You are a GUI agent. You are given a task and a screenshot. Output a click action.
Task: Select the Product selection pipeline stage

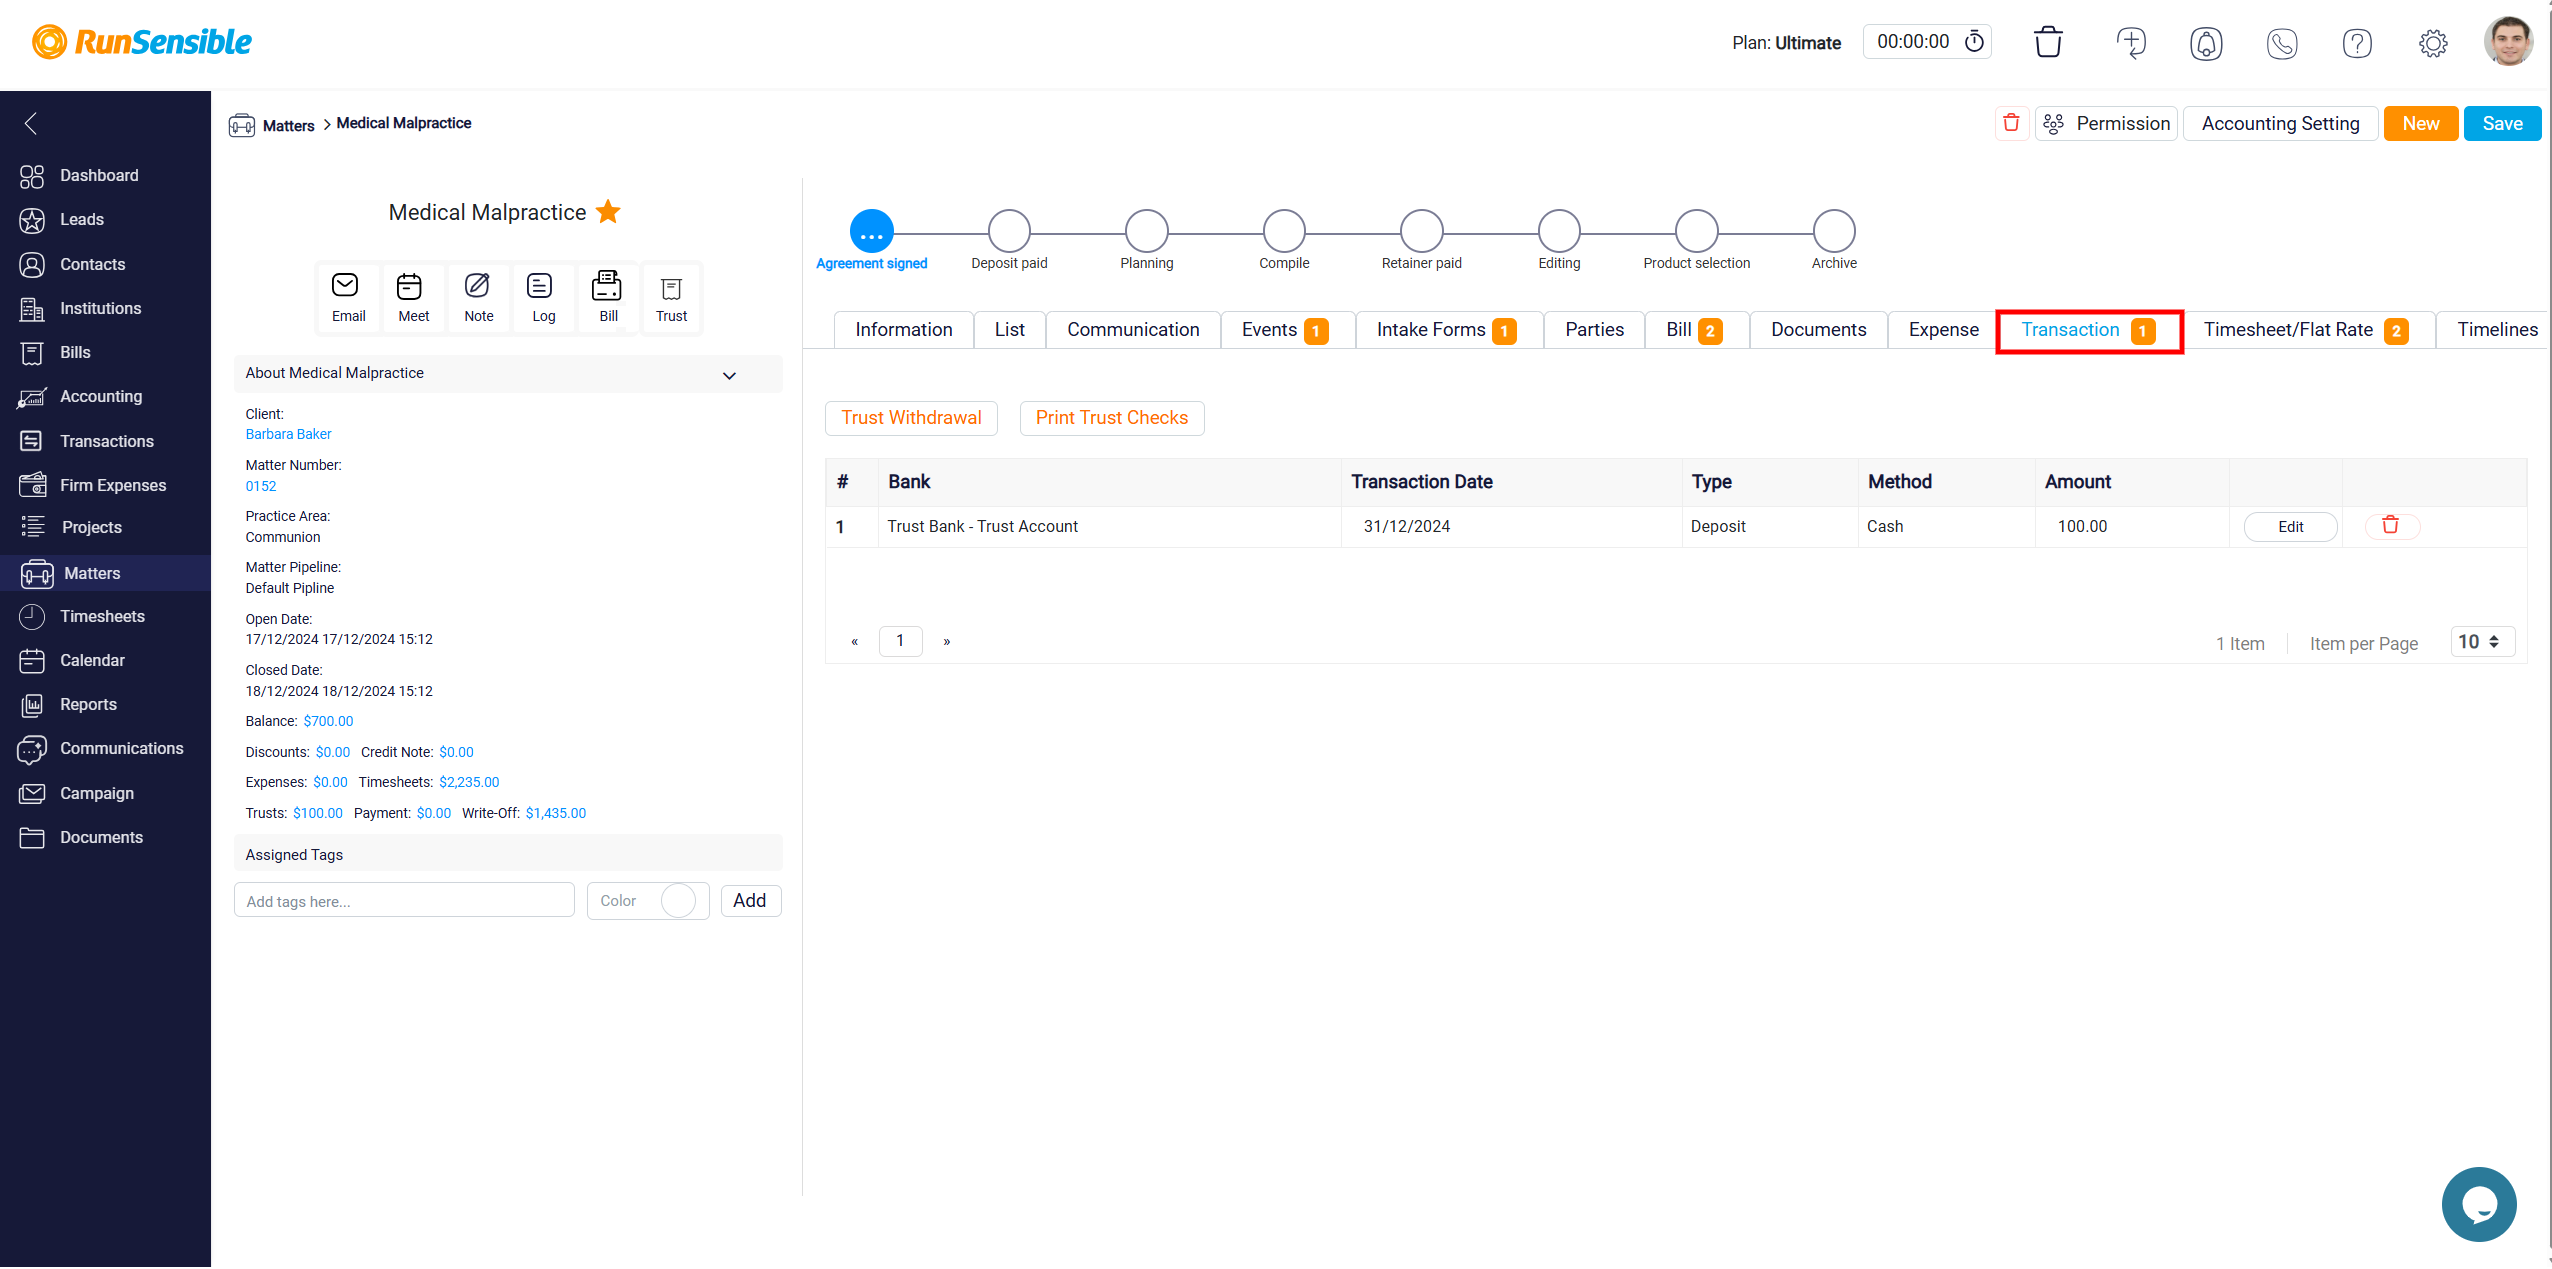point(1696,231)
